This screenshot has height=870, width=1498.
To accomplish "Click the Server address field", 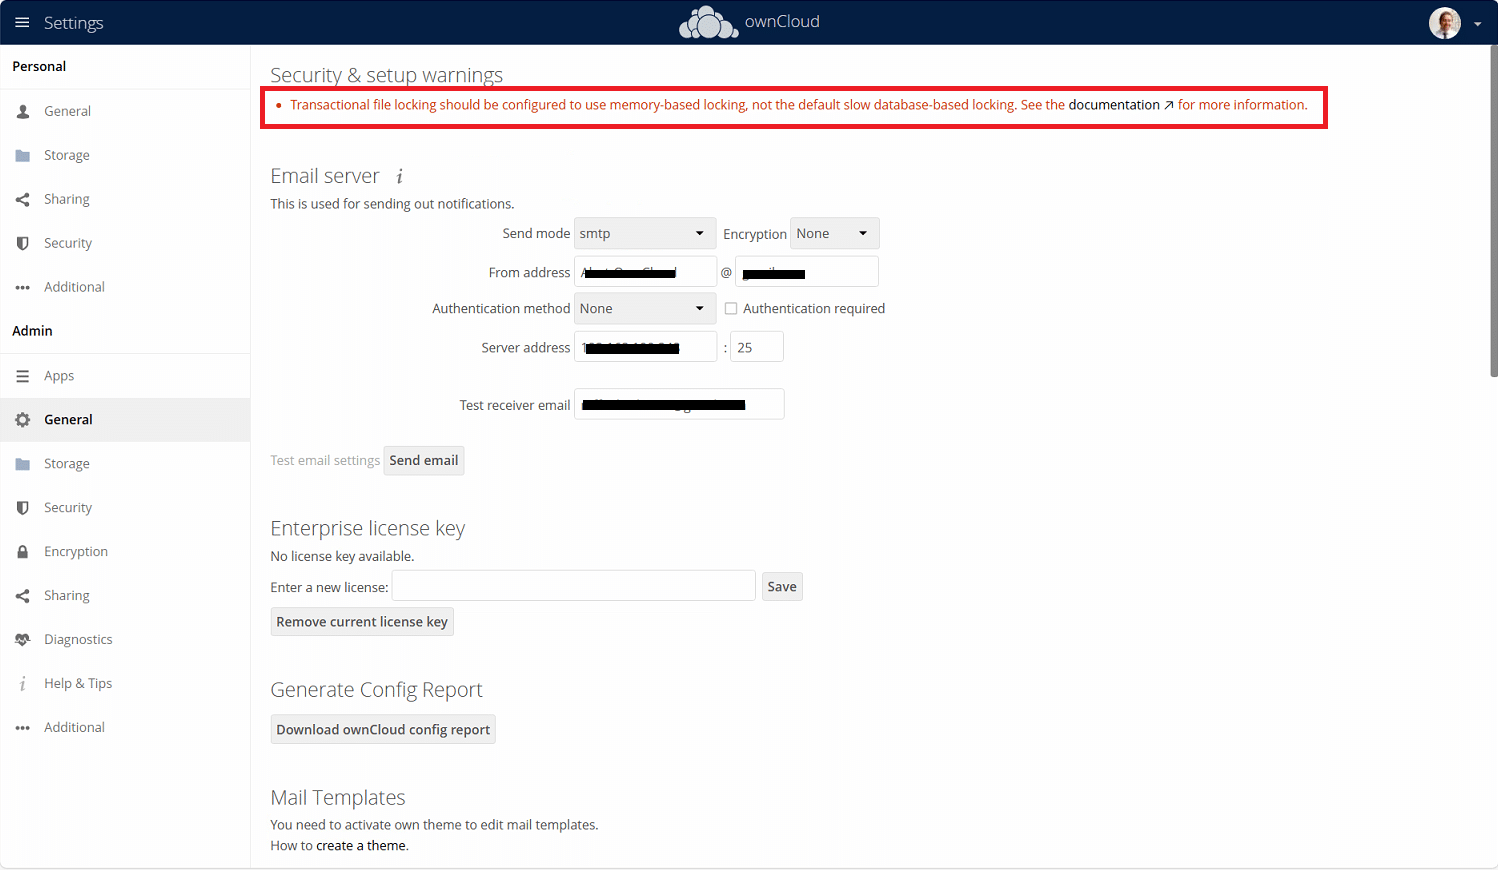I will pos(645,347).
